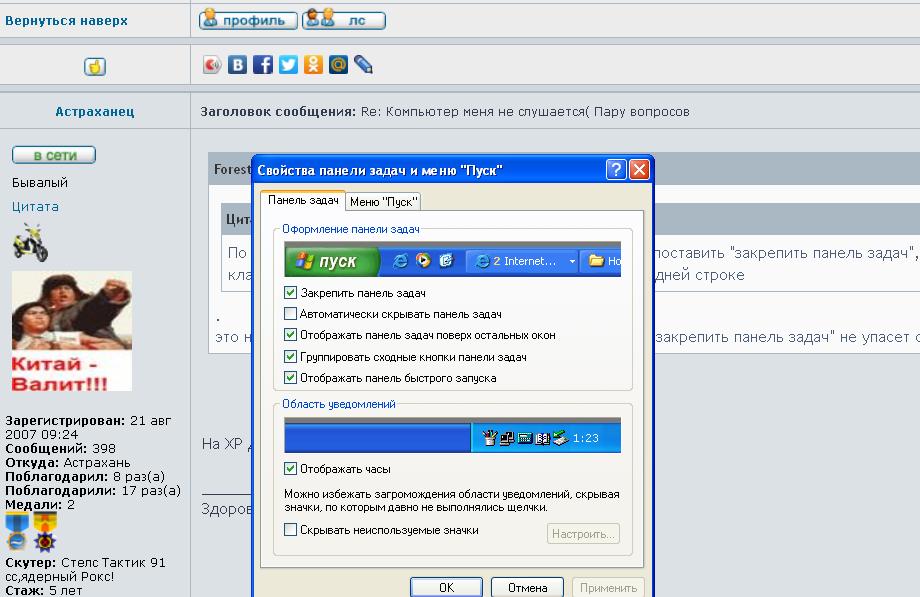The width and height of the screenshot is (920, 597).
Task: Share post via Facebook icon
Action: tap(263, 65)
